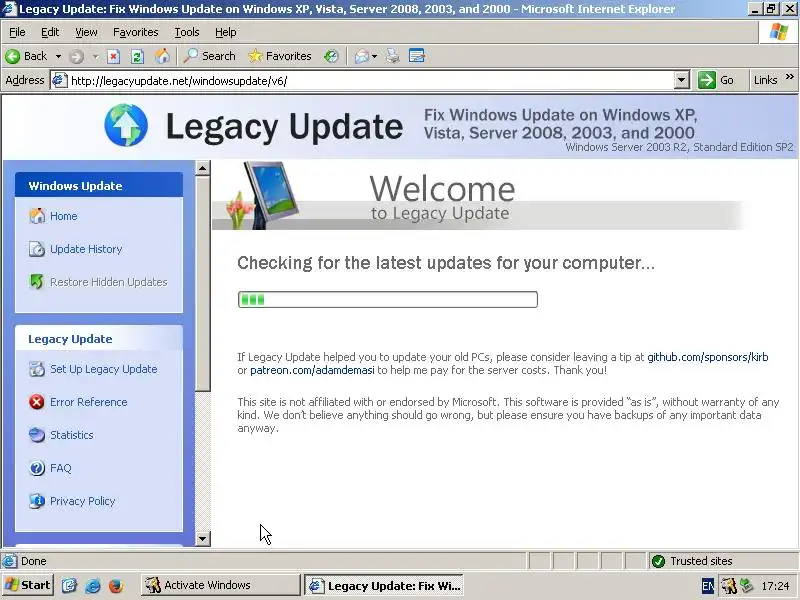Open the Update History sidebar link
Screen dimensions: 800x600
tap(86, 249)
